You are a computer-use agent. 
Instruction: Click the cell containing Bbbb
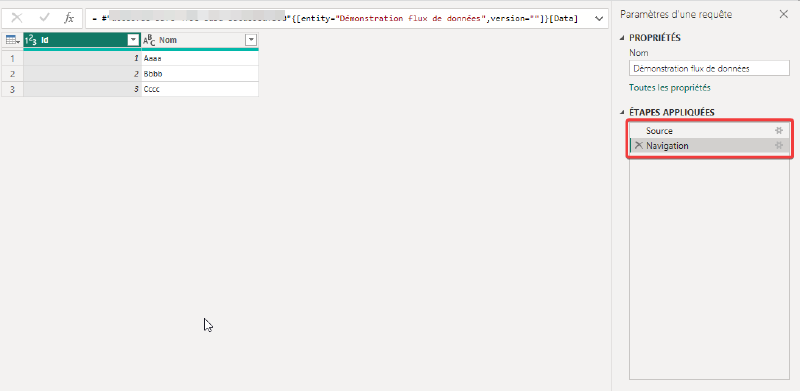pyautogui.click(x=200, y=74)
